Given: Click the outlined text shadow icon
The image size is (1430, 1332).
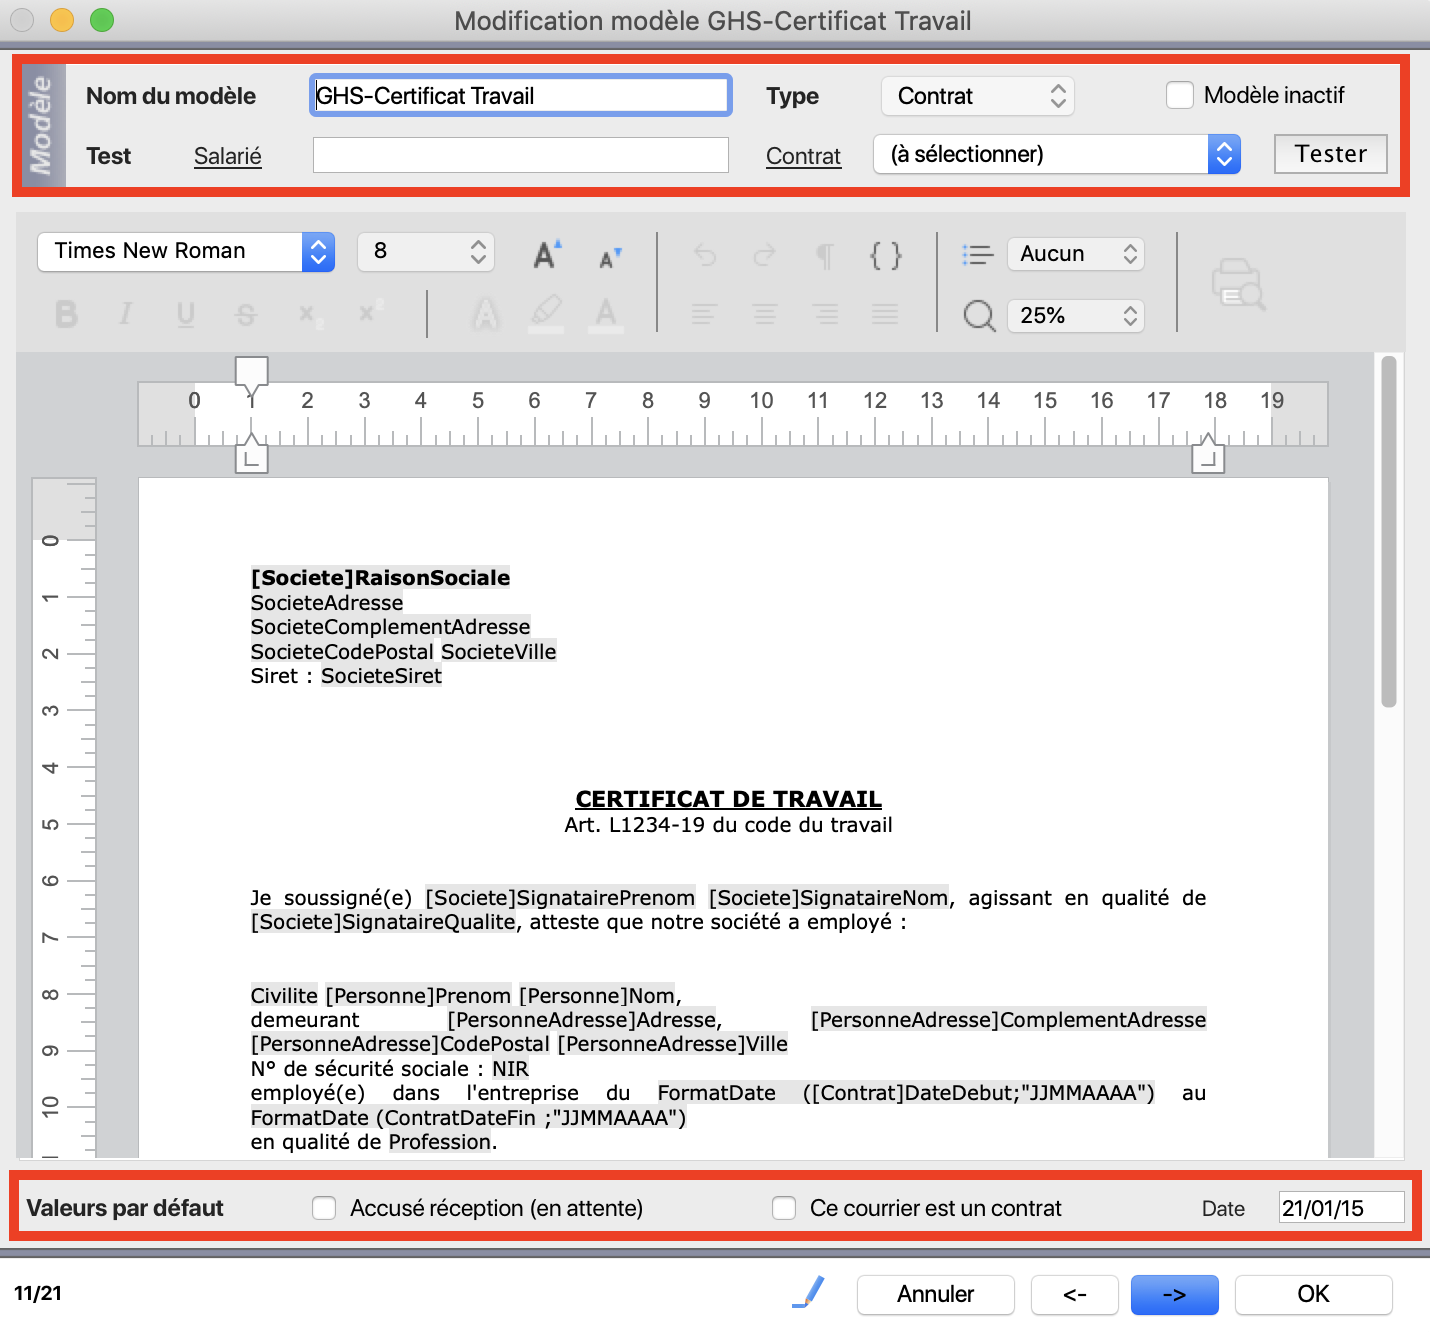Looking at the screenshot, I should click(x=486, y=314).
